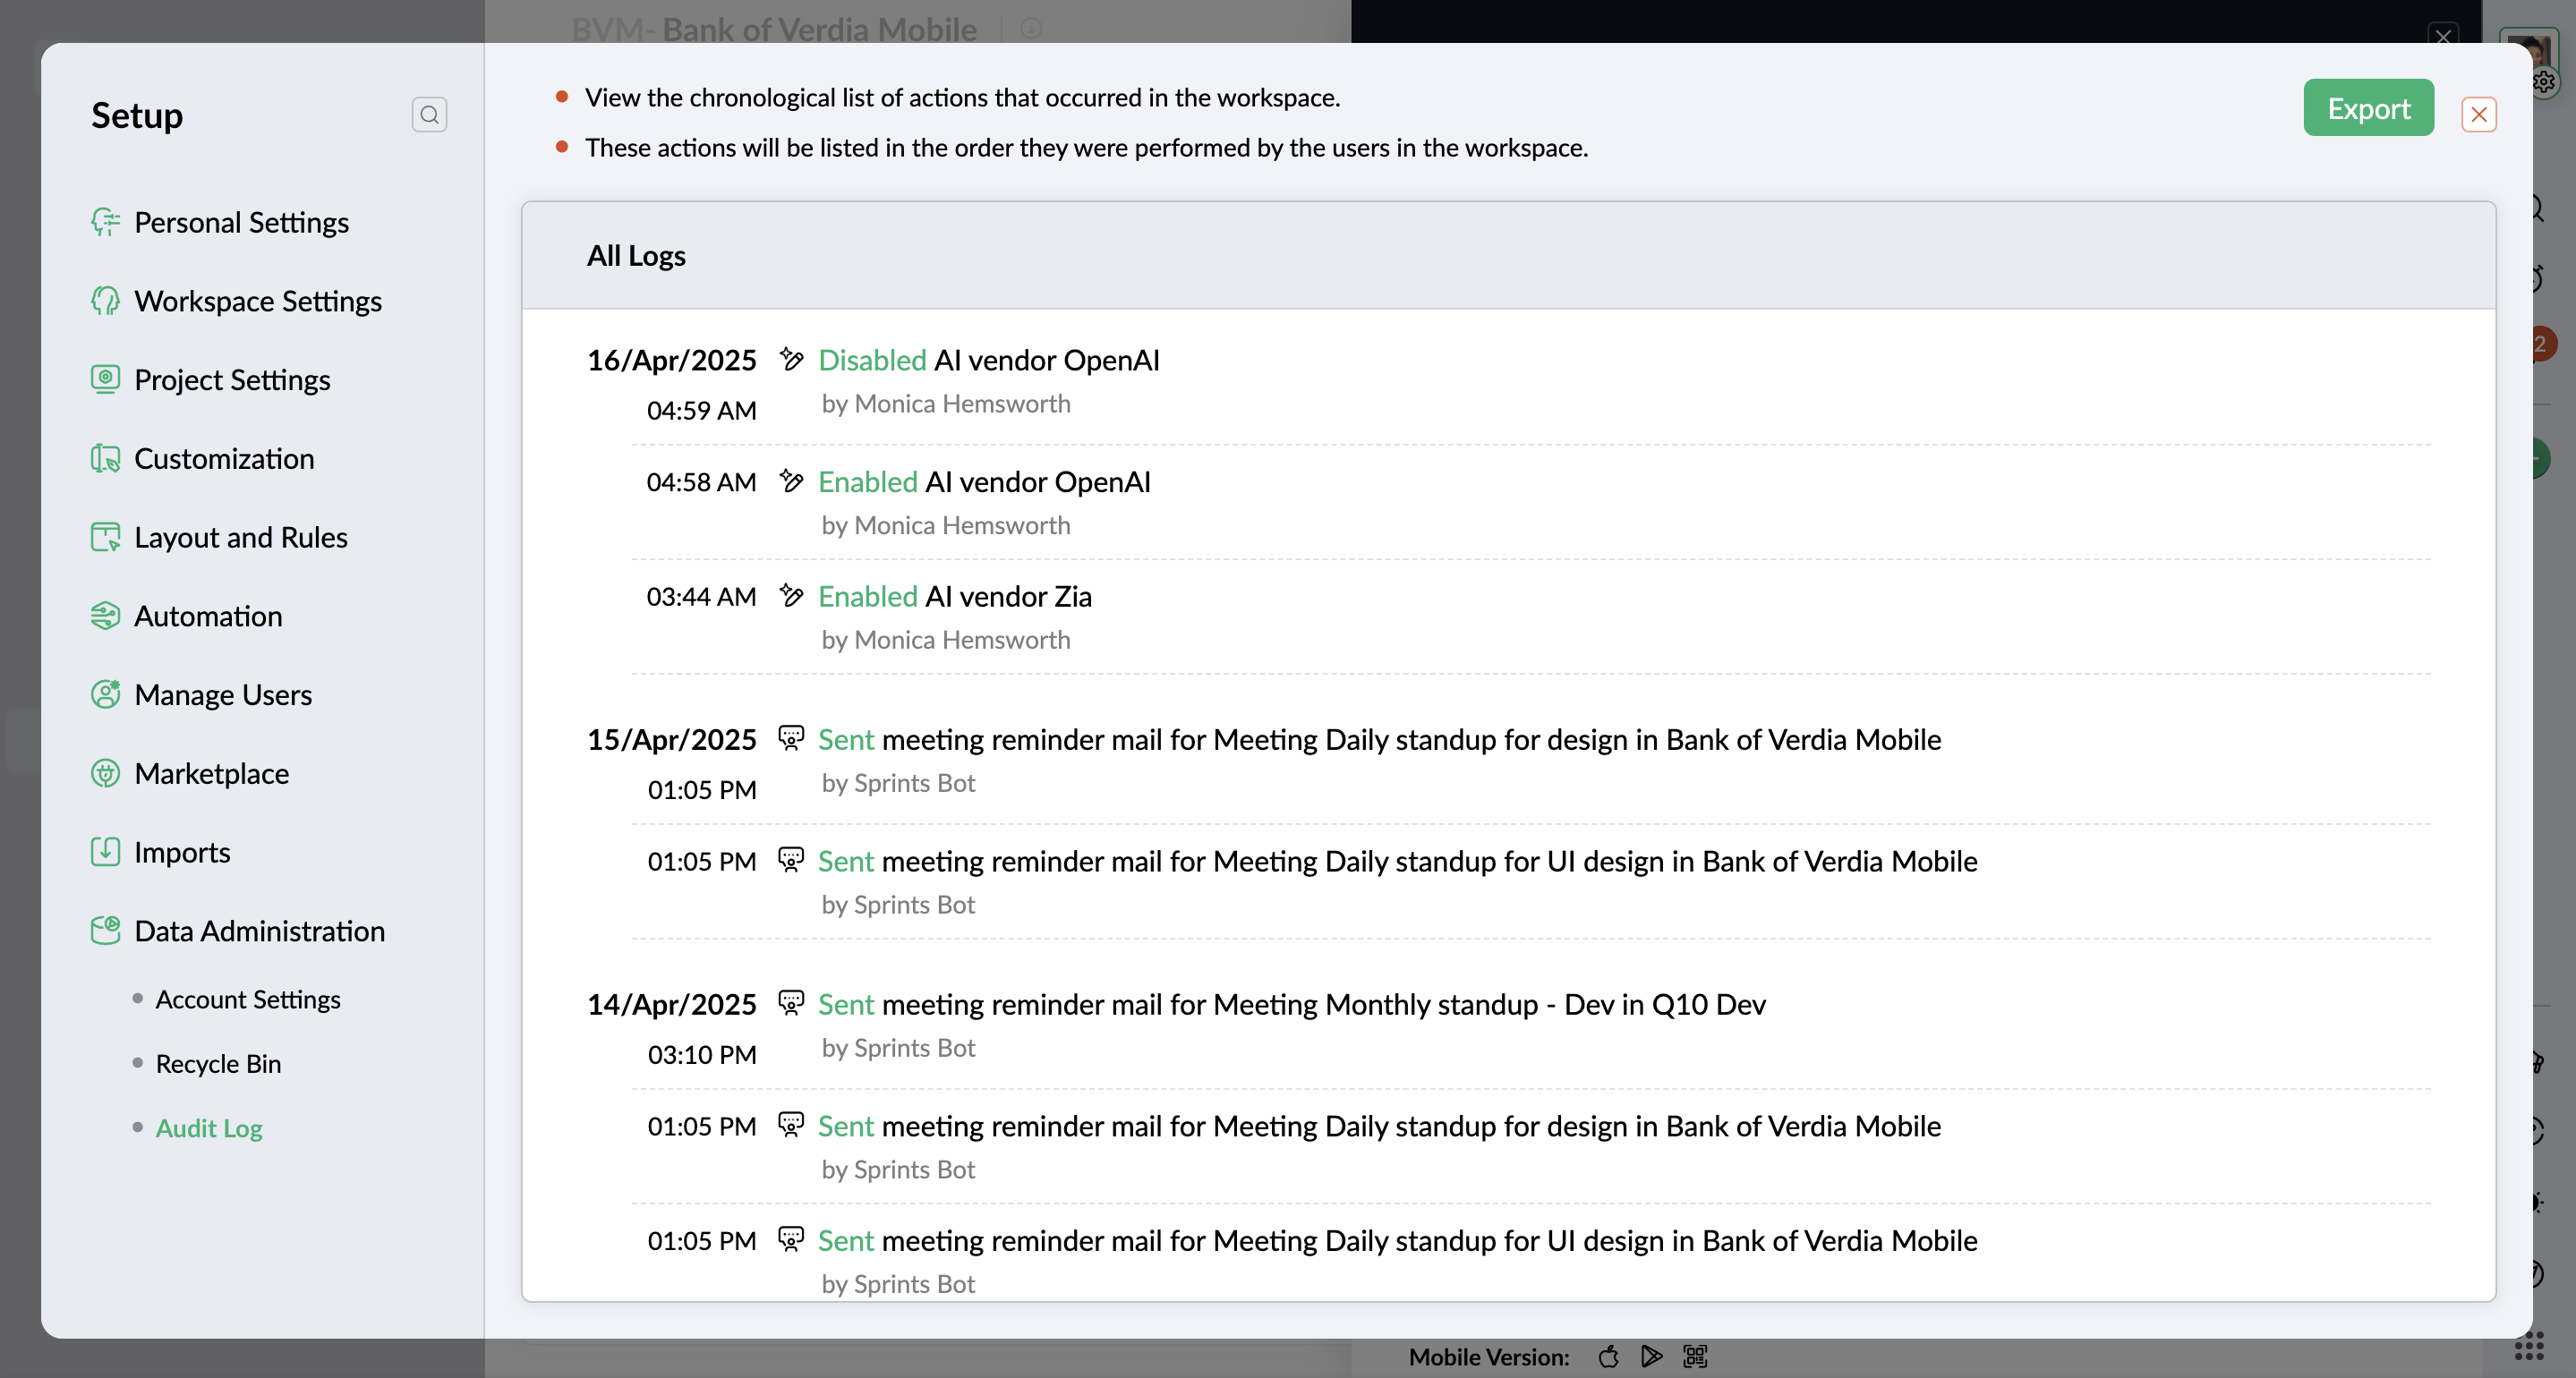Click the Customization icon
2576x1378 pixels.
[x=105, y=459]
